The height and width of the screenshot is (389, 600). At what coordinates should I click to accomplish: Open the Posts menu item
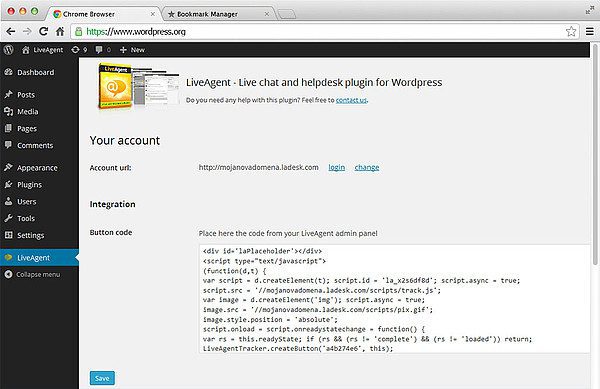point(39,94)
